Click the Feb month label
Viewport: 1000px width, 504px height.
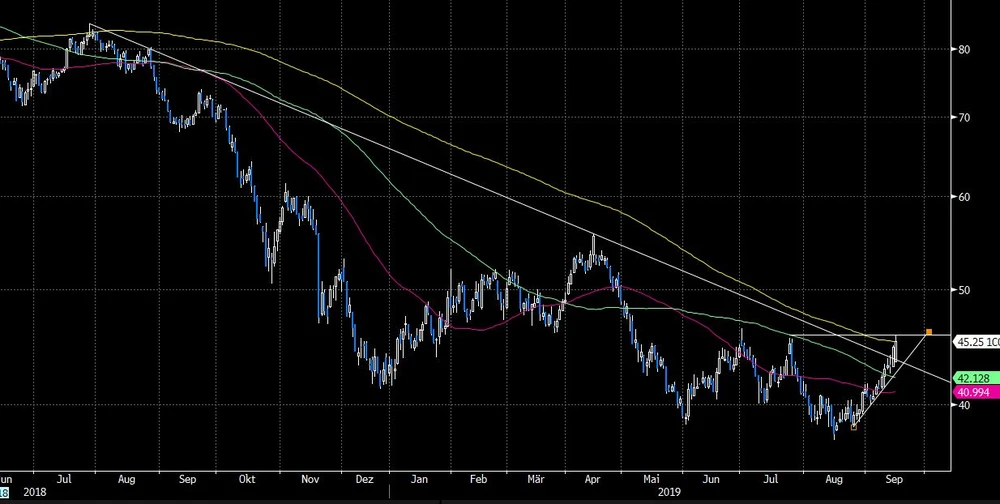click(478, 480)
